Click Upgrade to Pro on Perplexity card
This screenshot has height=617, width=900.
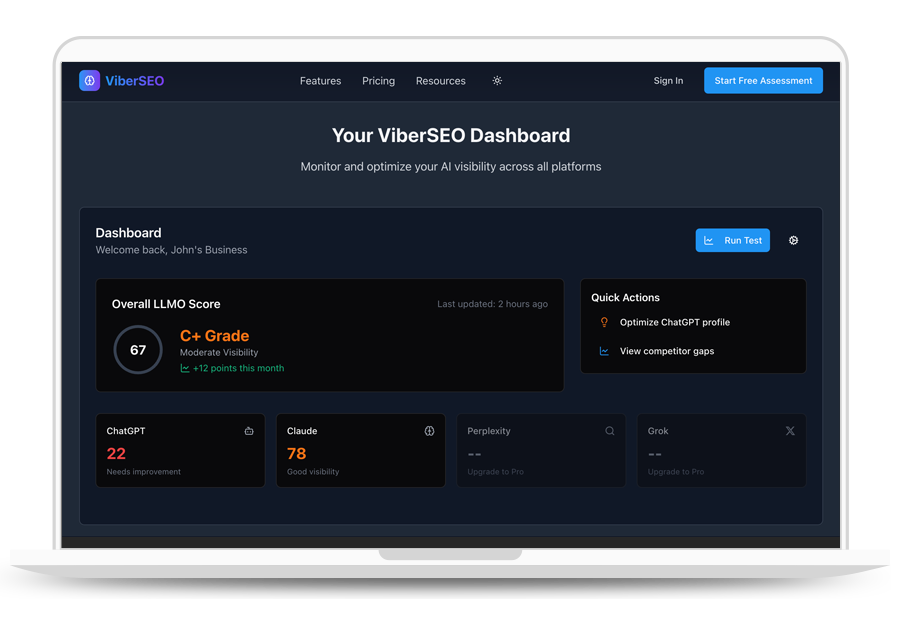(495, 472)
